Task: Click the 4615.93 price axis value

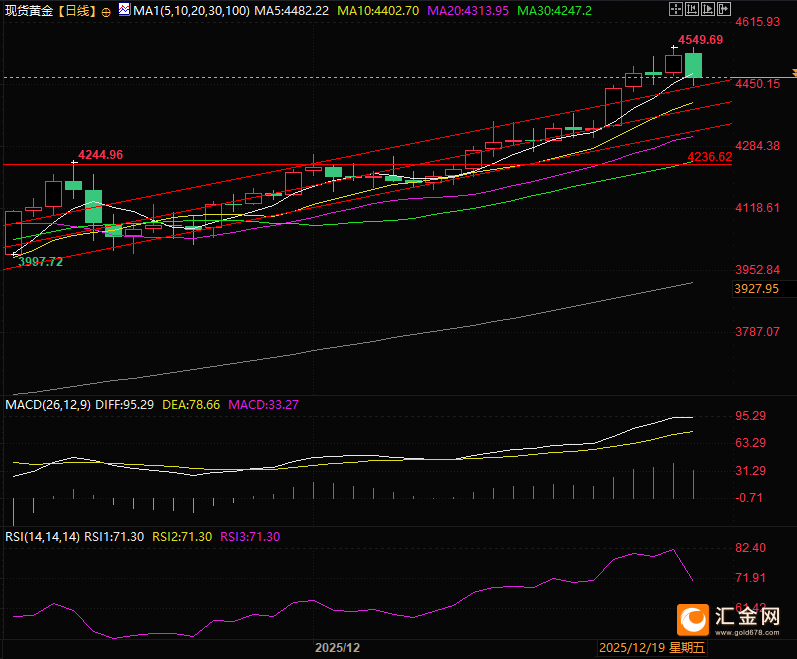Action: [x=757, y=22]
